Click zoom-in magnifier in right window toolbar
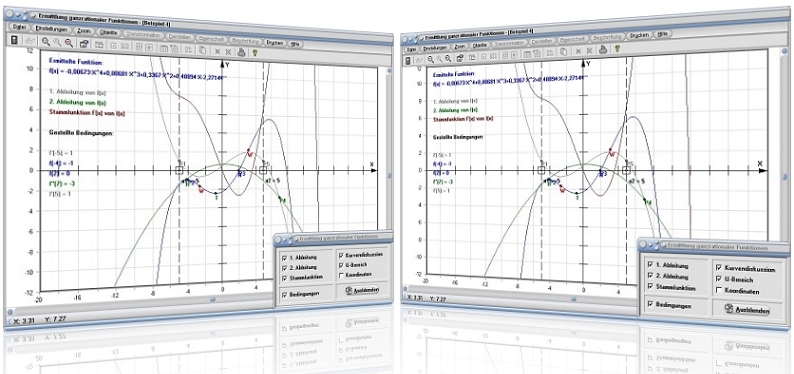Viewport: 794px width, 374px height. 431,59
